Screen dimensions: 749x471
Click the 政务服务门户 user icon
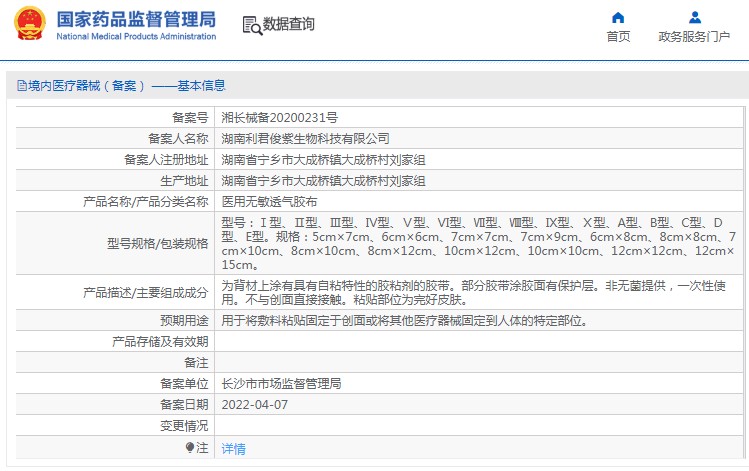695,18
